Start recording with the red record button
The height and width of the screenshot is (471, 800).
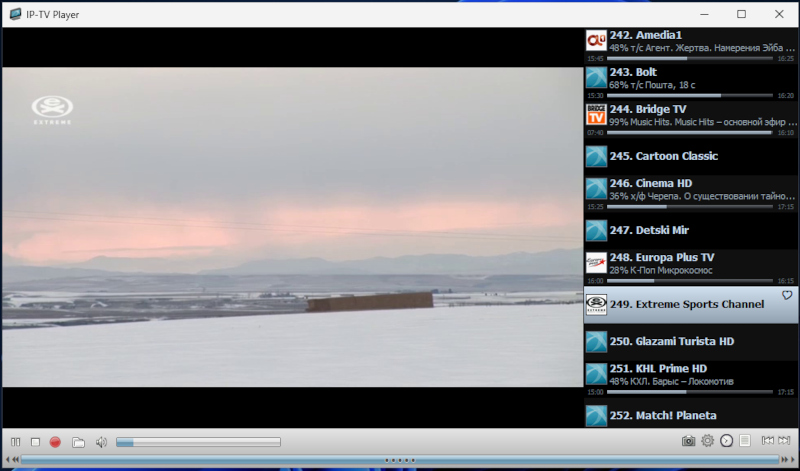coord(55,441)
